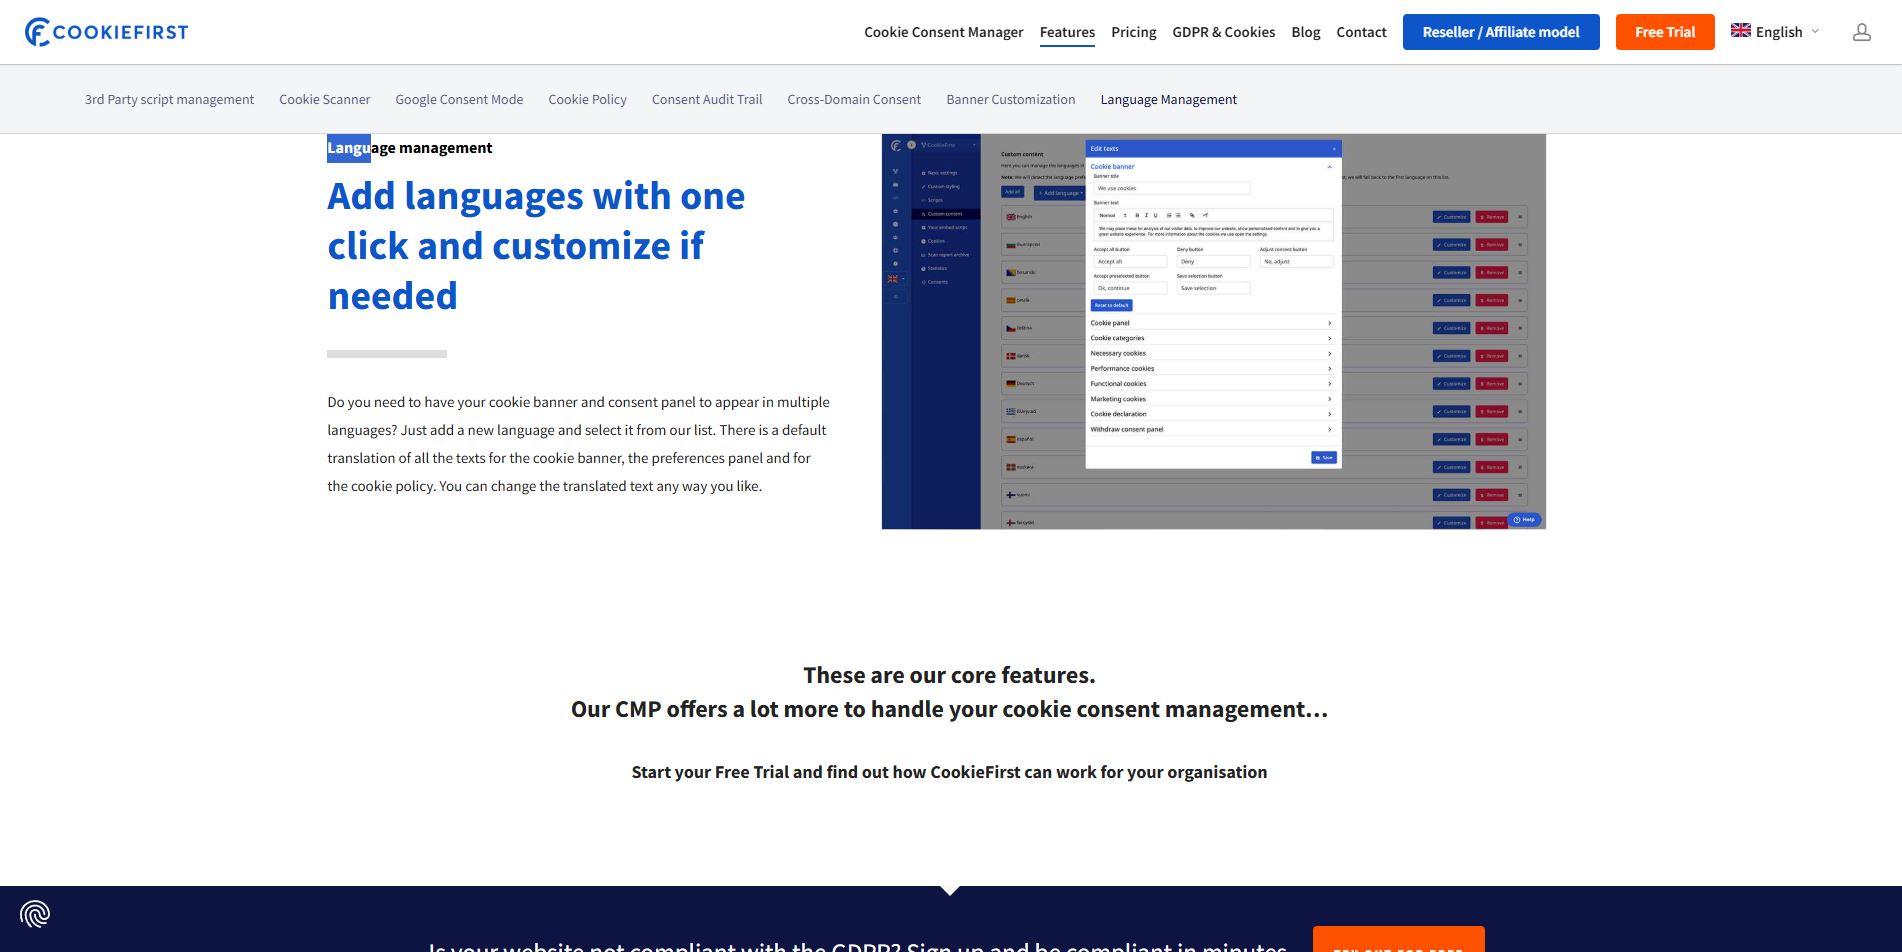The height and width of the screenshot is (952, 1902).
Task: Select the Language Management tab
Action: click(x=1168, y=99)
